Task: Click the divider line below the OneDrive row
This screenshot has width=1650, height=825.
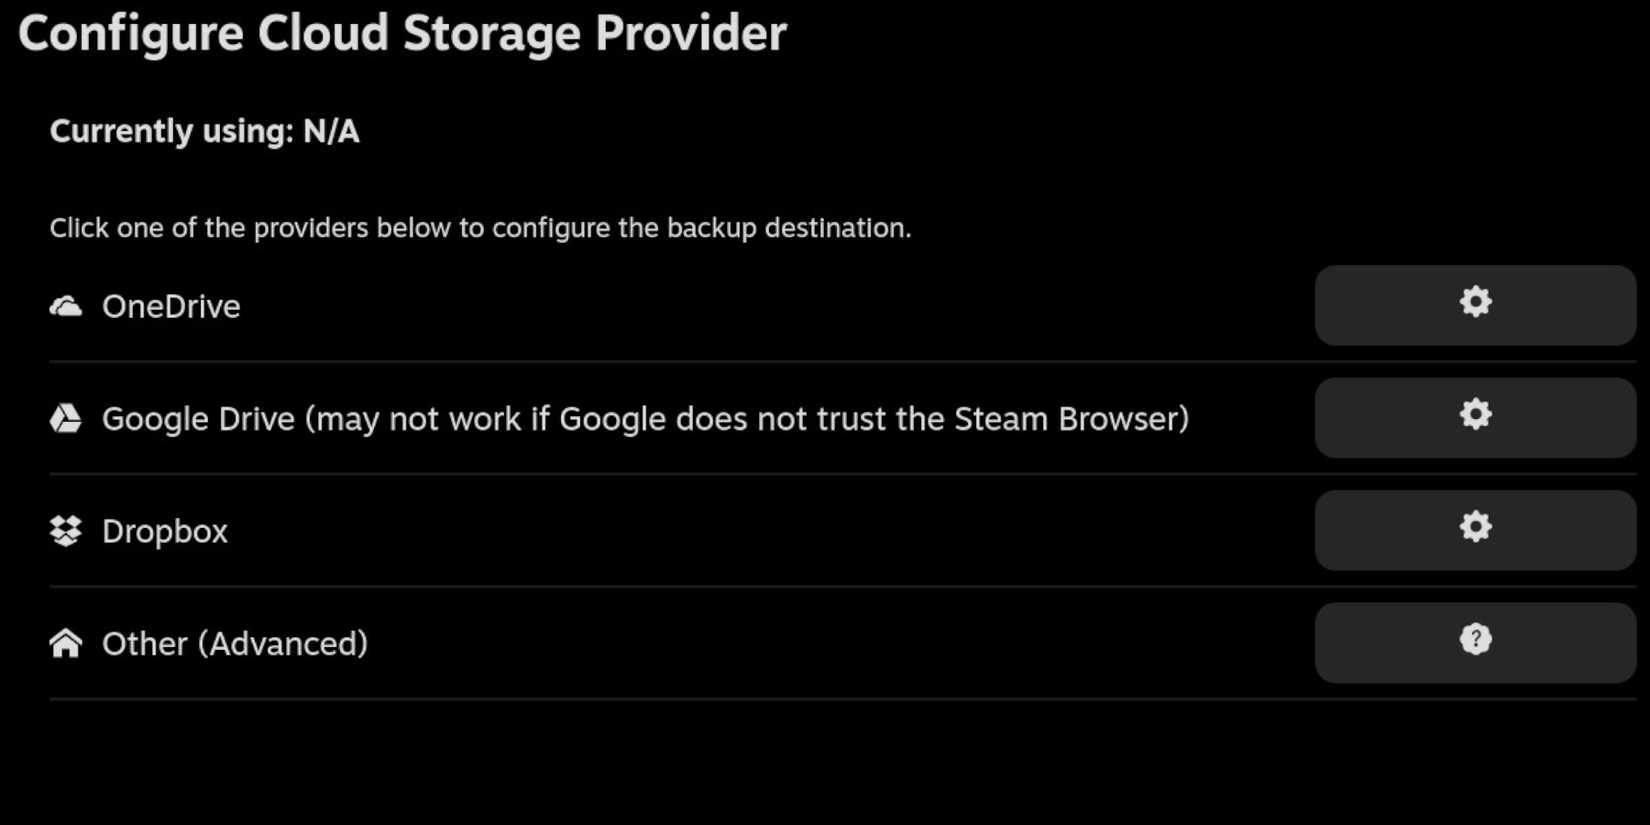Action: tap(680, 361)
